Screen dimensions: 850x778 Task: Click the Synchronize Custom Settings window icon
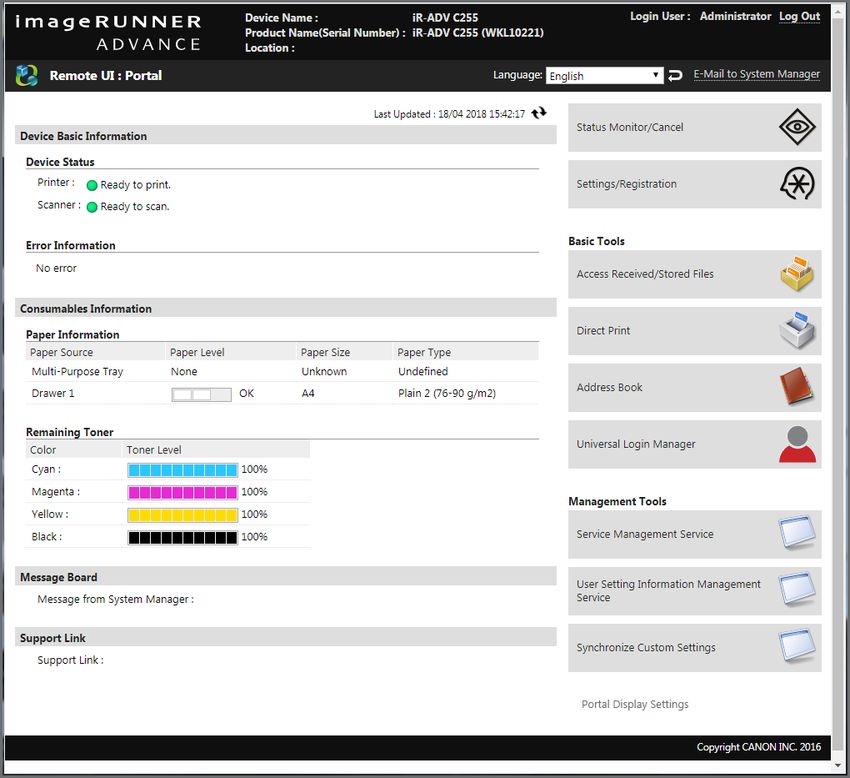[x=797, y=647]
